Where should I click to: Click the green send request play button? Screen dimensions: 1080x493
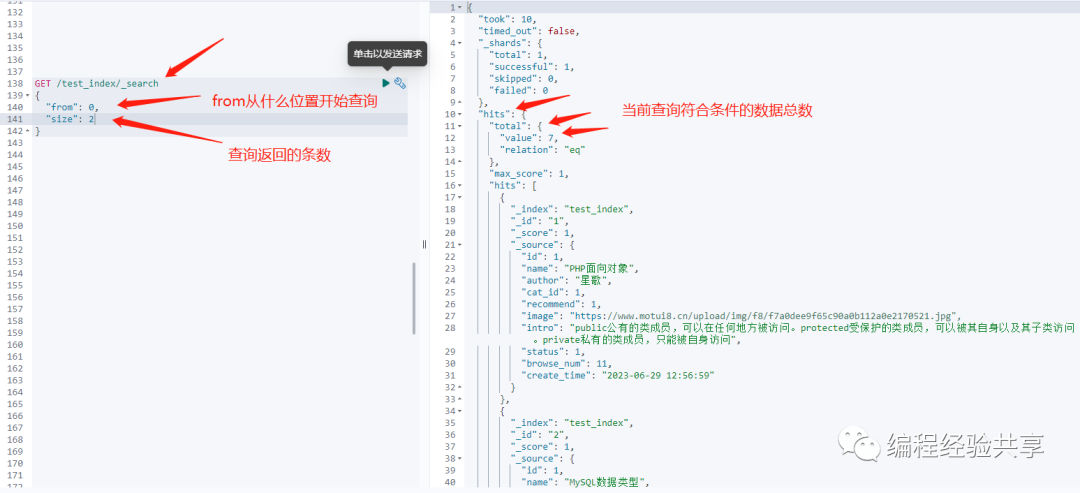click(386, 83)
